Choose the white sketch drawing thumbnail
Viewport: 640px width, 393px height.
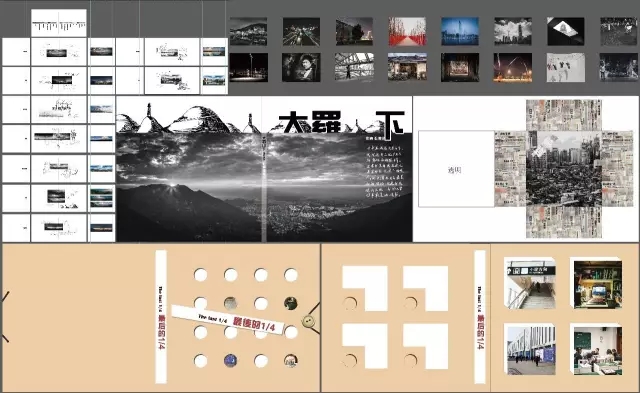coord(566,67)
